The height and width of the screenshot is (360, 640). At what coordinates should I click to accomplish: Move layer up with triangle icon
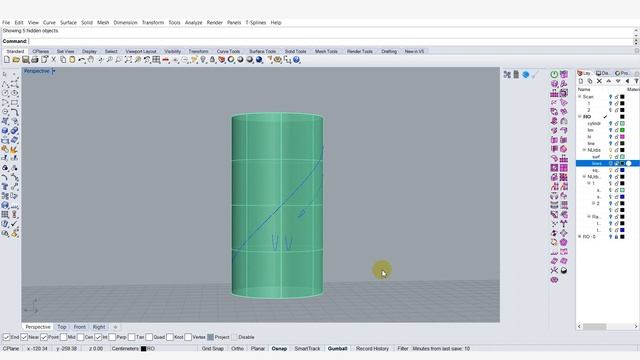click(x=609, y=81)
